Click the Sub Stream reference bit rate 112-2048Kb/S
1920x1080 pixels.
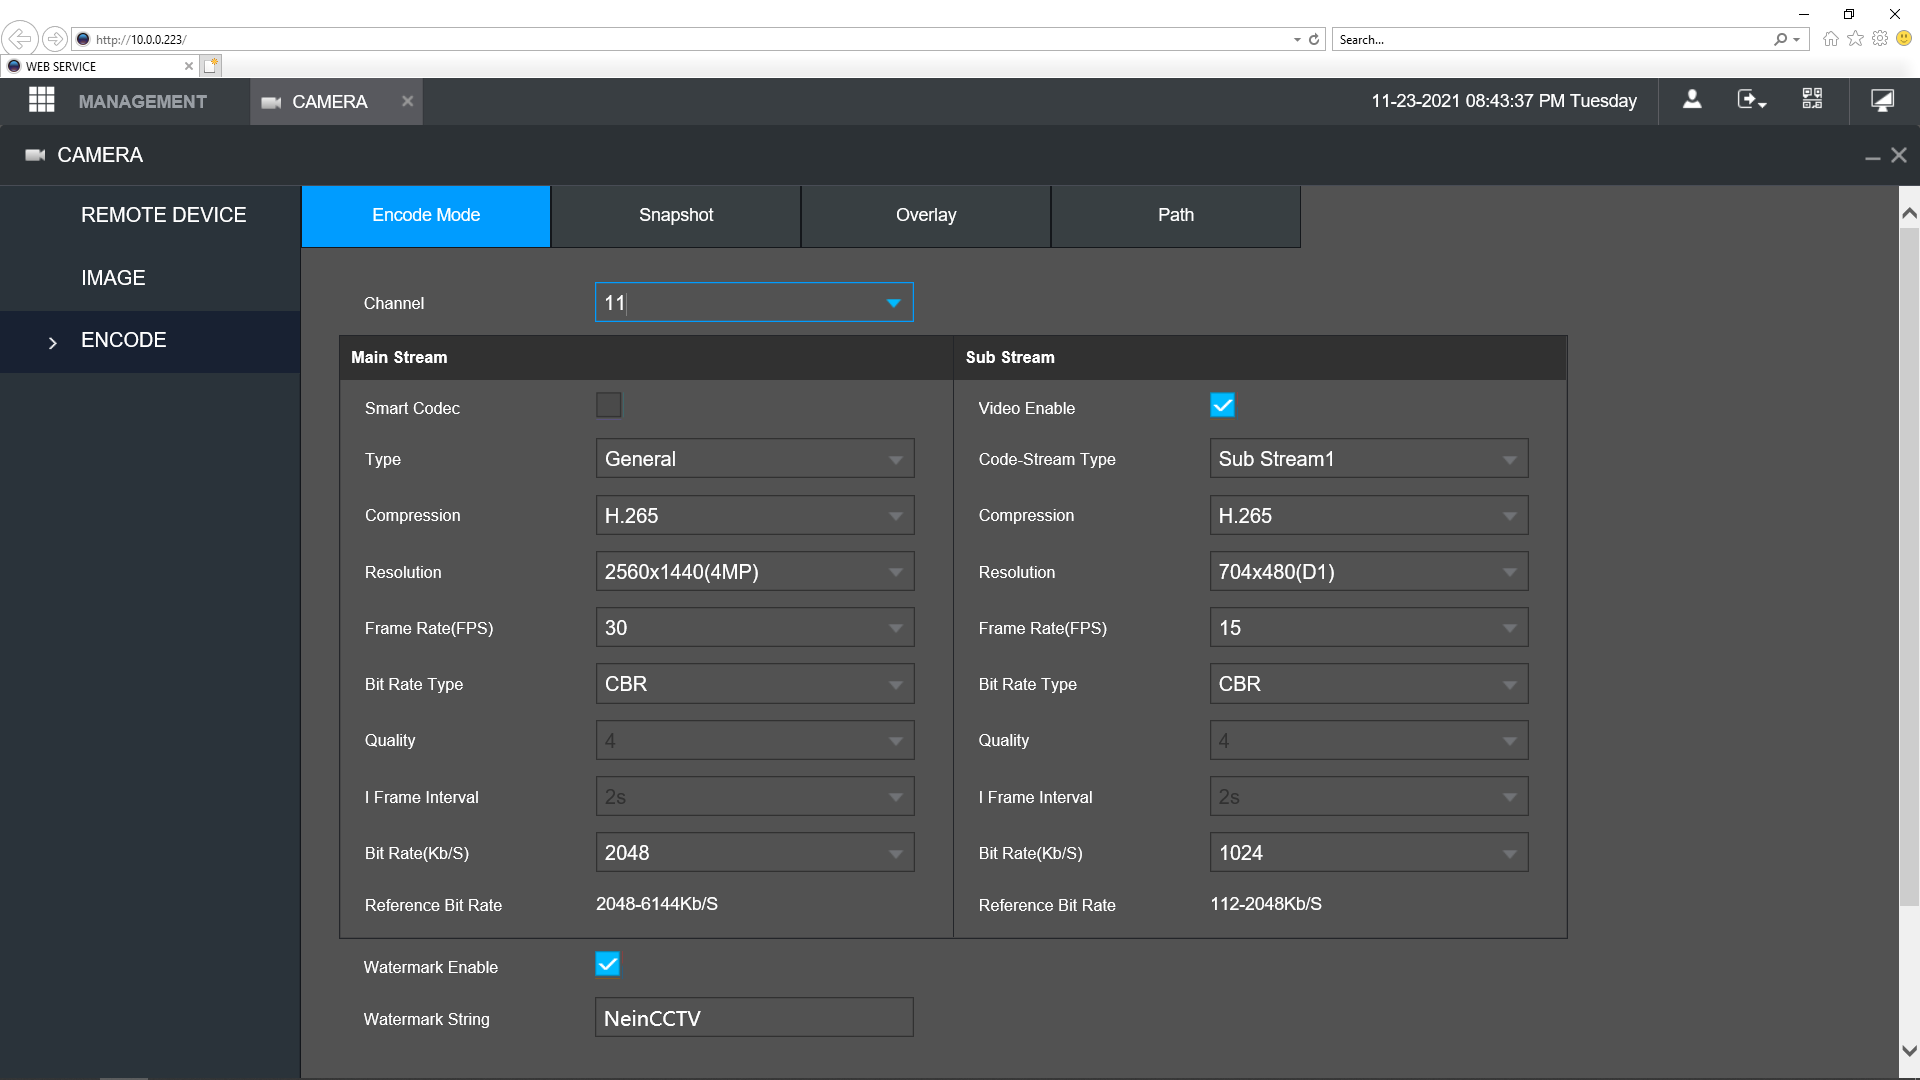1266,904
